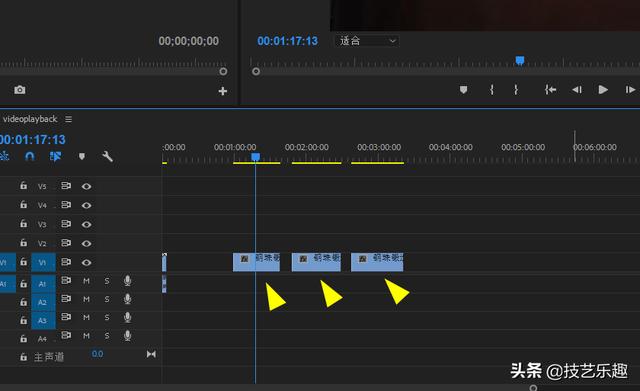Click the master track volume value 0.0
This screenshot has height=391, width=640.
pyautogui.click(x=97, y=354)
